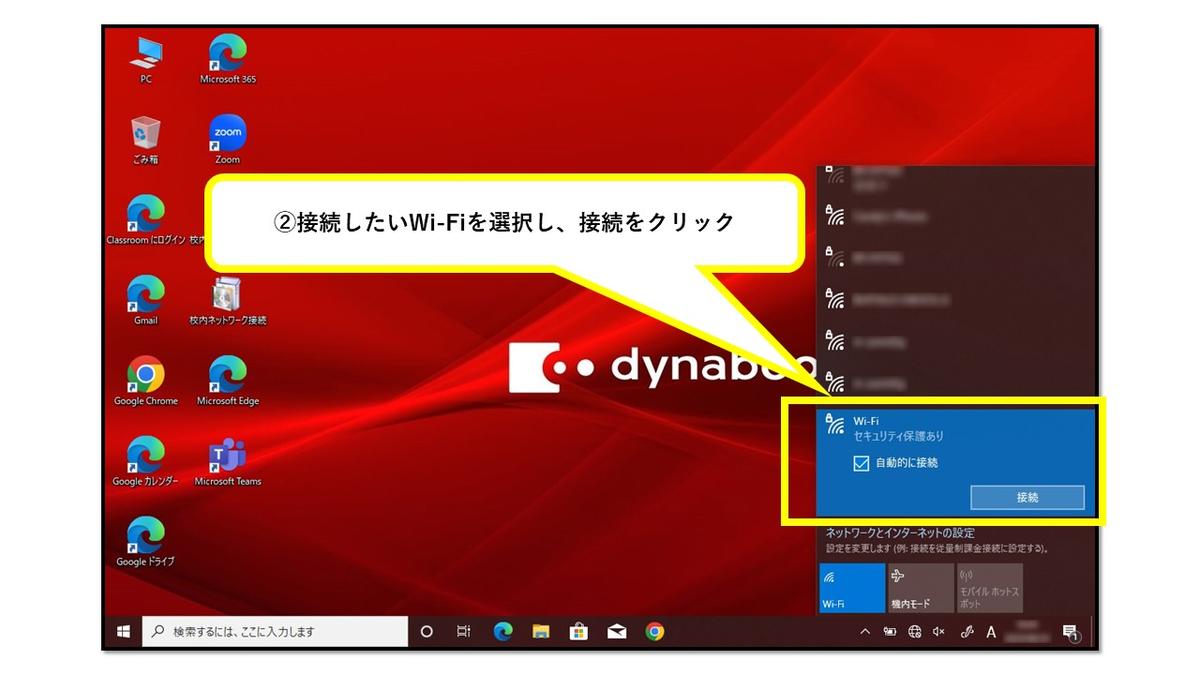Open the notification action center
The height and width of the screenshot is (675, 1200).
pos(1069,632)
